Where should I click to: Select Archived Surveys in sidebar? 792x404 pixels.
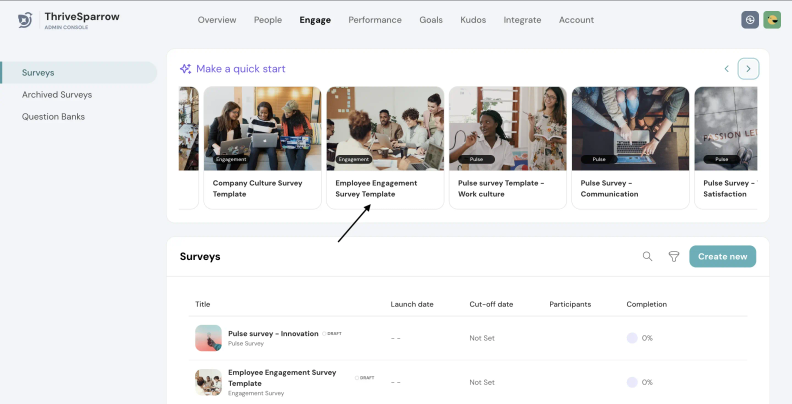pos(57,94)
